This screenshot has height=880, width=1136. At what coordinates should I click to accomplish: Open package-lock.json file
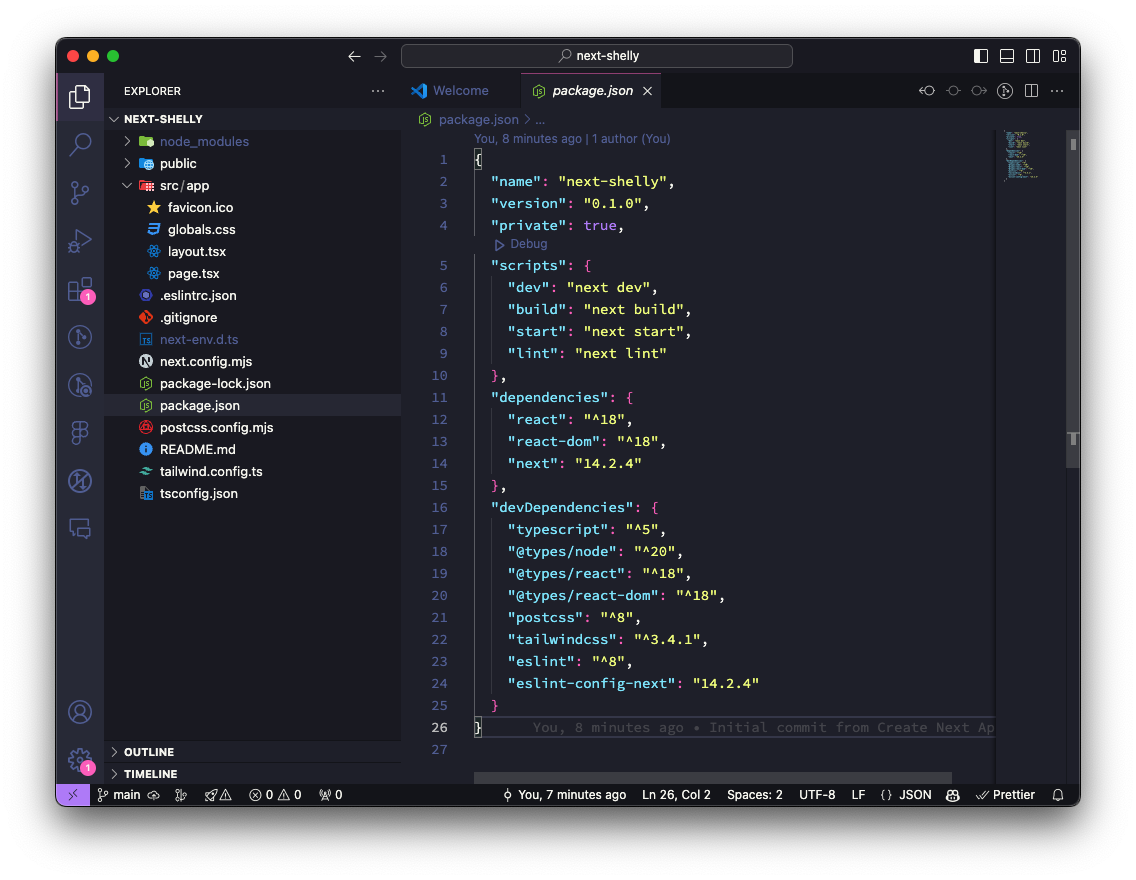tap(252, 383)
